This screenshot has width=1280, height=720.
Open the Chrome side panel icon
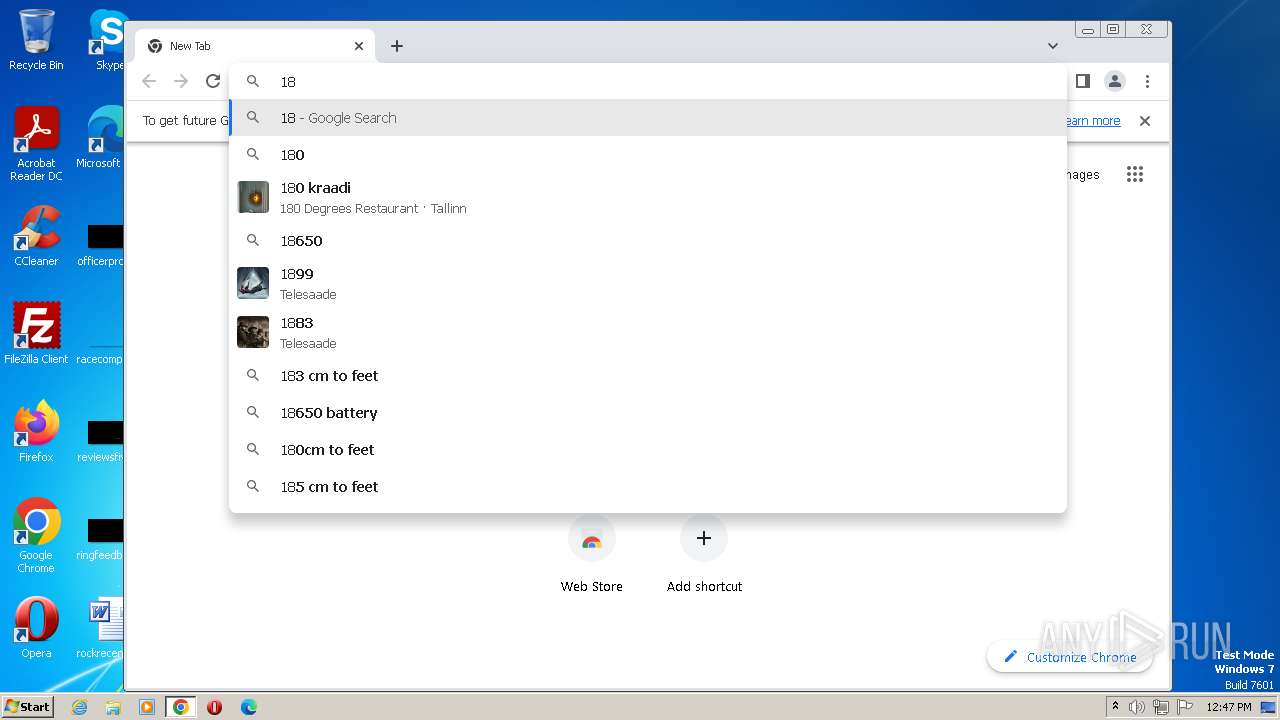click(x=1082, y=81)
